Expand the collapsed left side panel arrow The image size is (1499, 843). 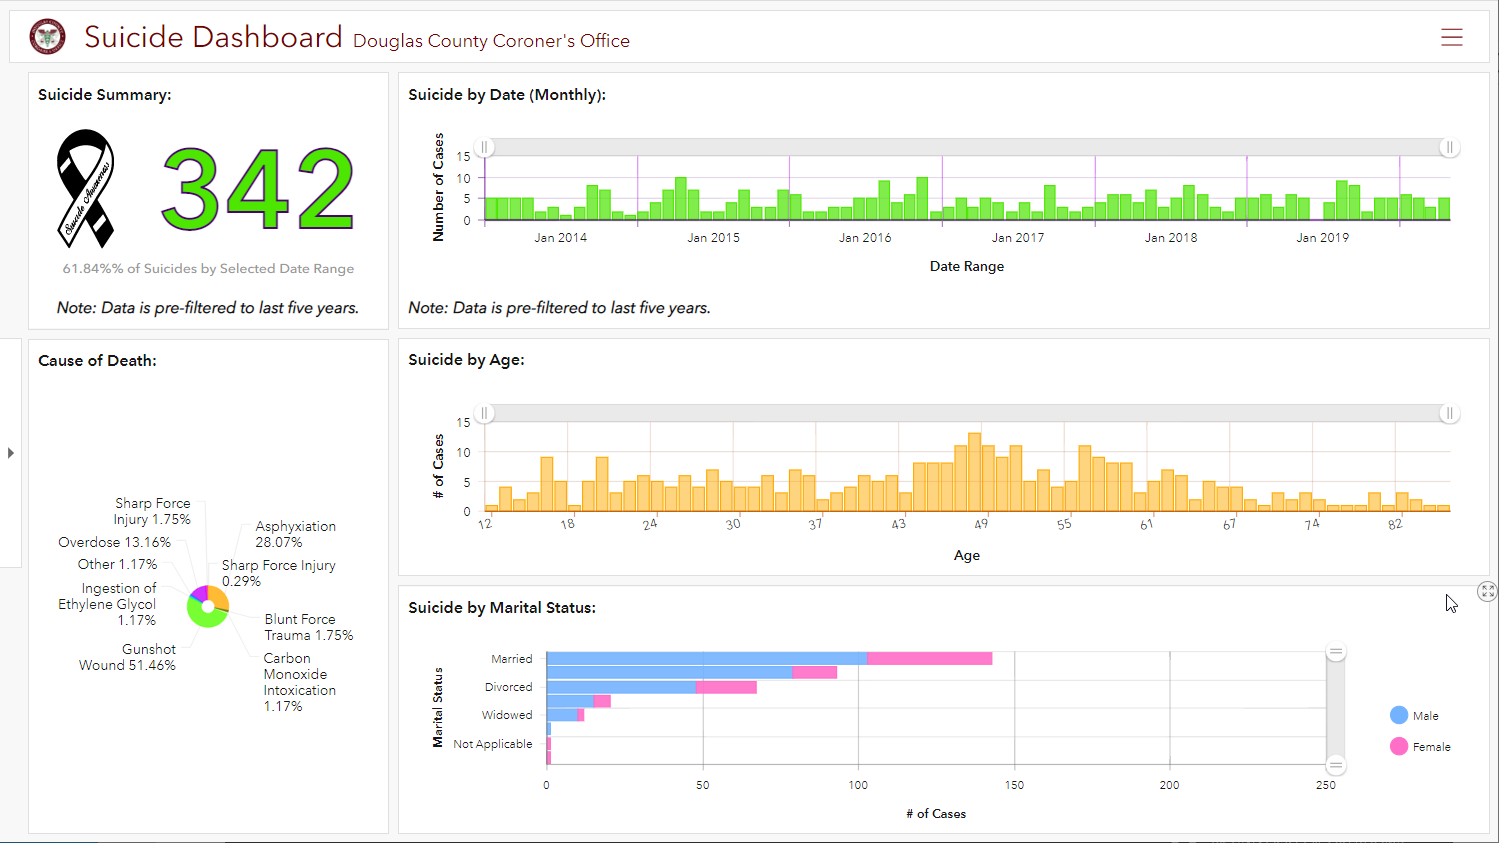10,452
